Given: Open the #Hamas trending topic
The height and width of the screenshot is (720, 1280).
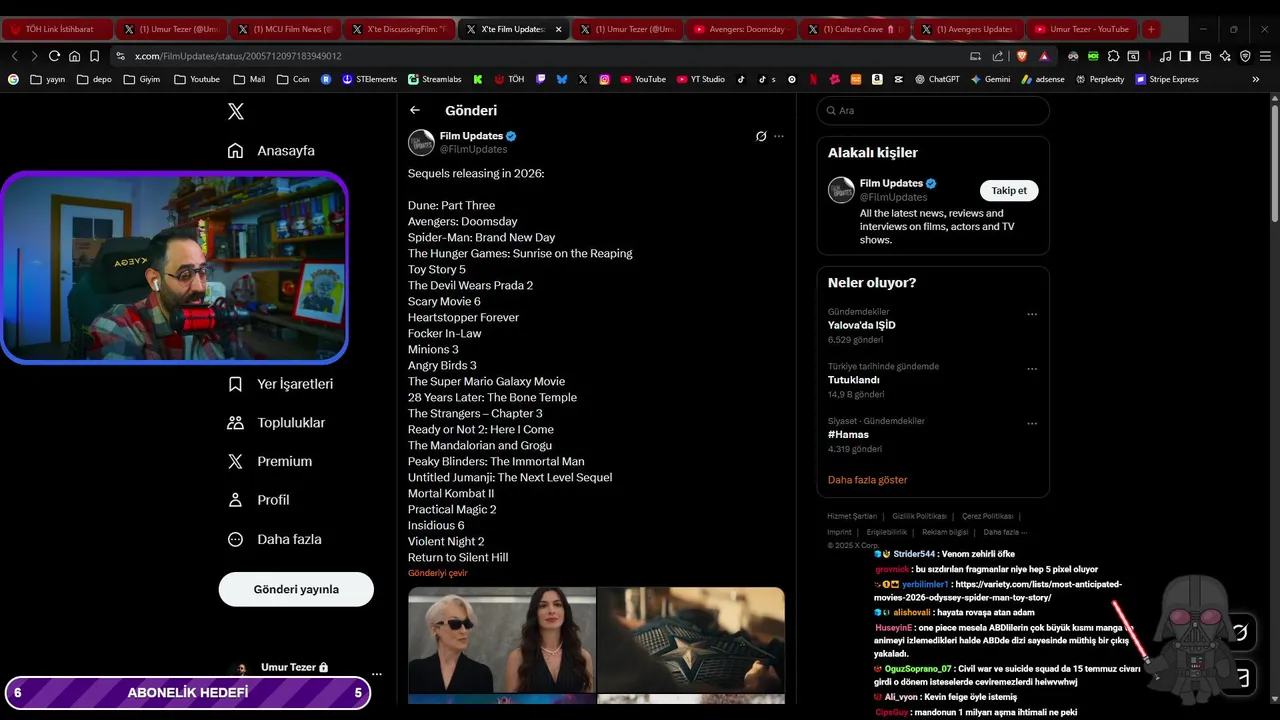Looking at the screenshot, I should [848, 435].
